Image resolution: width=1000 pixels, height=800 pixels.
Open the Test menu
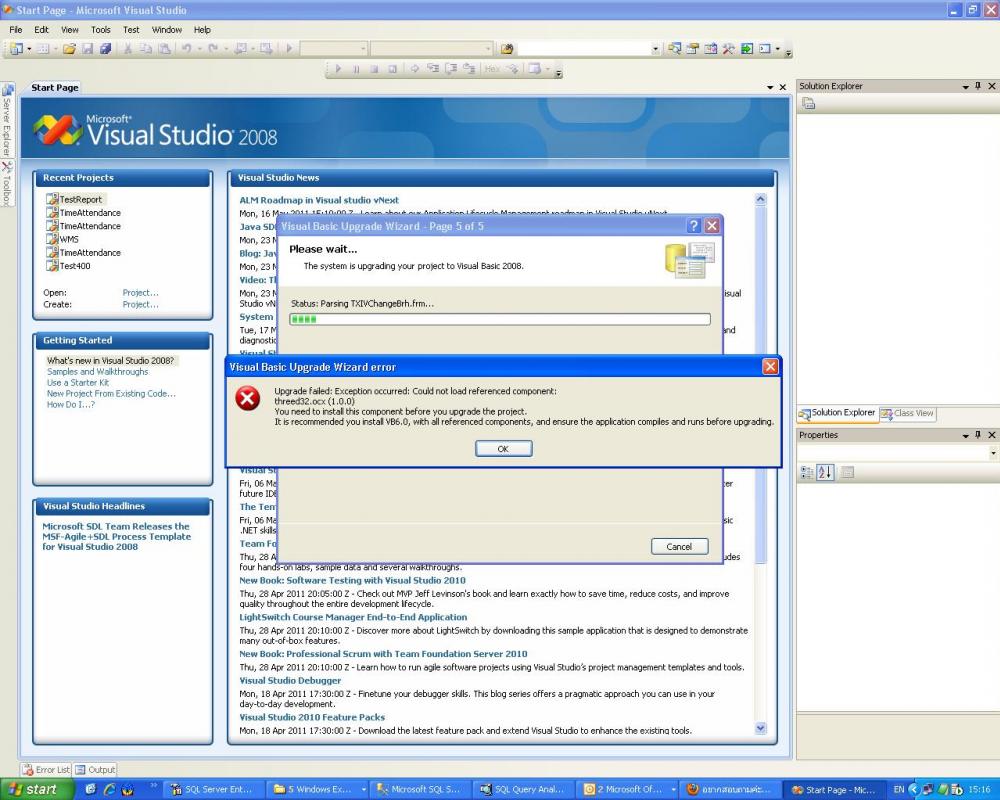pyautogui.click(x=131, y=29)
